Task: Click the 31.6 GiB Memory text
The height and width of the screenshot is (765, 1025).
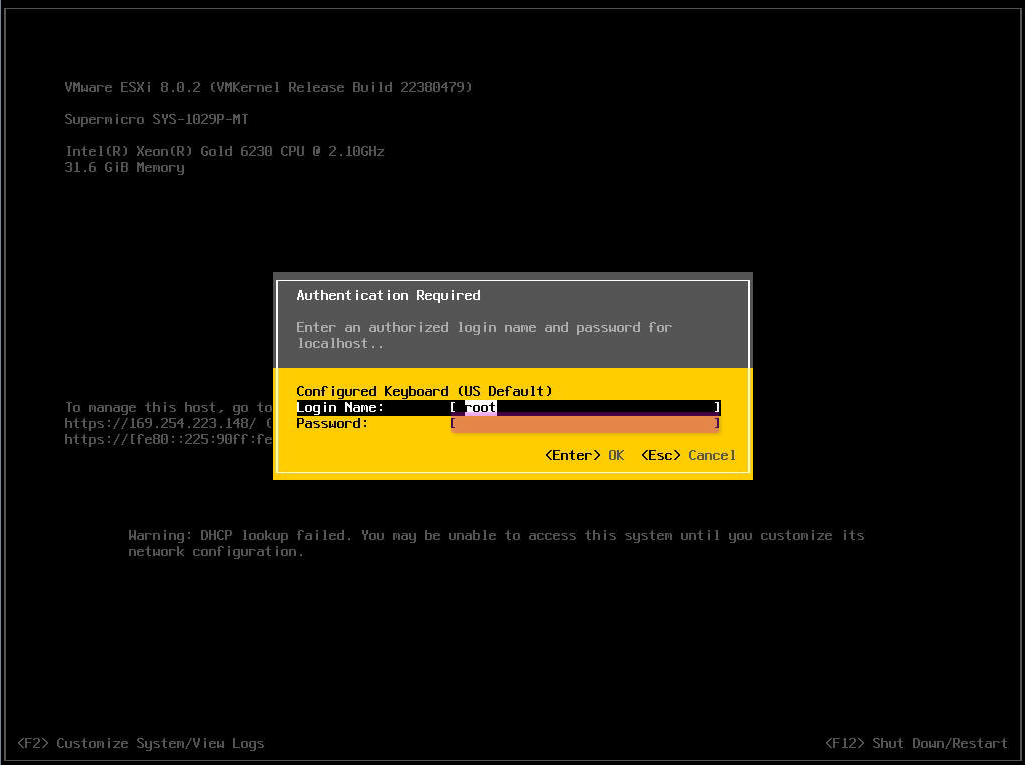Action: click(x=124, y=167)
